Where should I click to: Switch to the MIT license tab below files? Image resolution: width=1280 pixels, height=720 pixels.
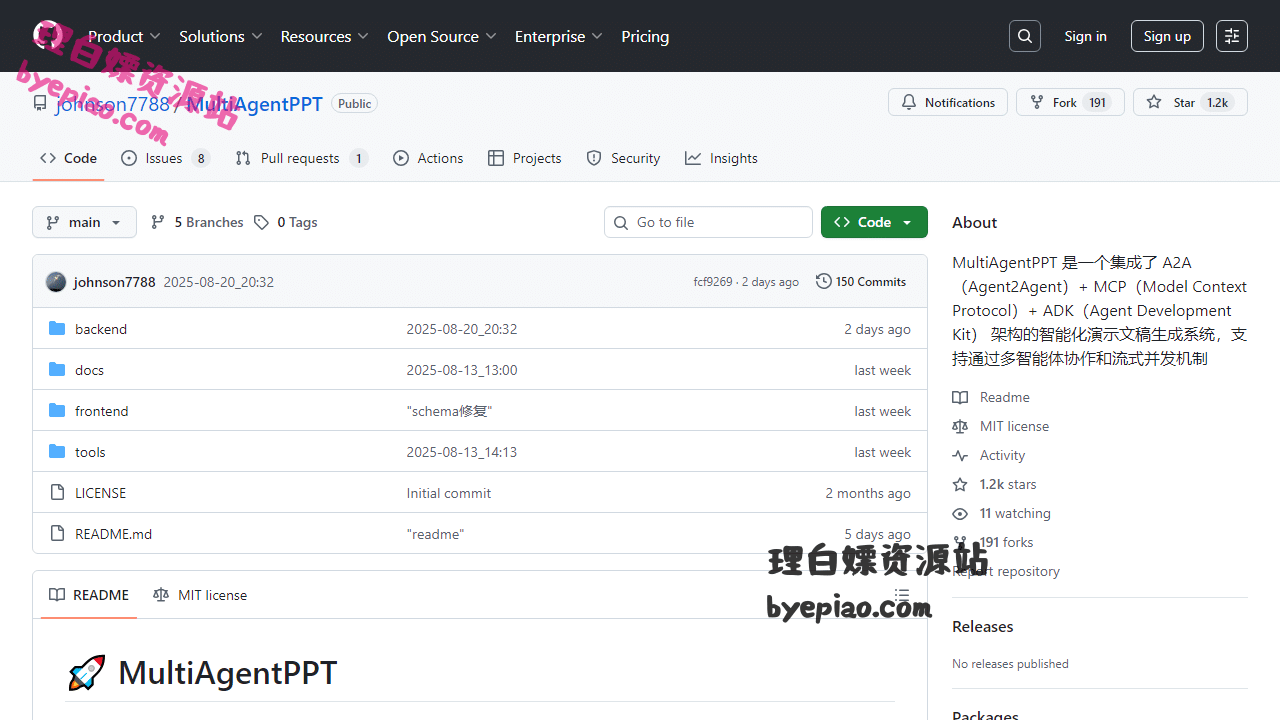[200, 595]
